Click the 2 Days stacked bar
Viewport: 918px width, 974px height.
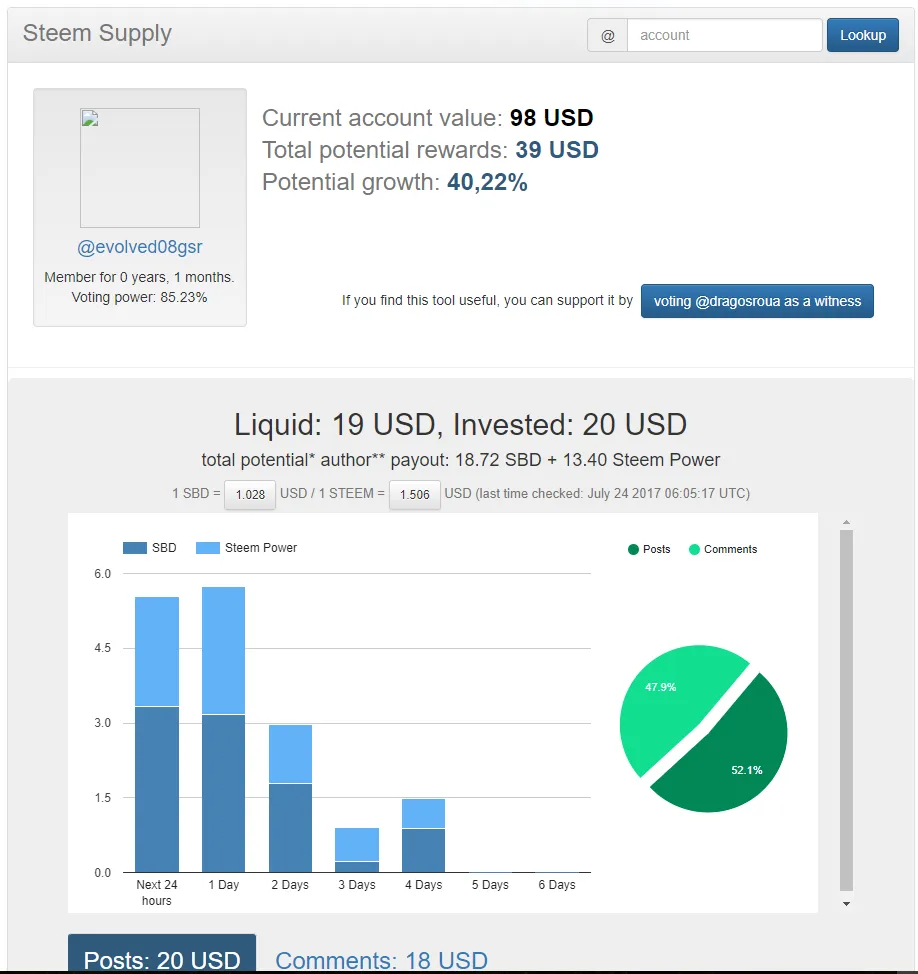pos(291,798)
